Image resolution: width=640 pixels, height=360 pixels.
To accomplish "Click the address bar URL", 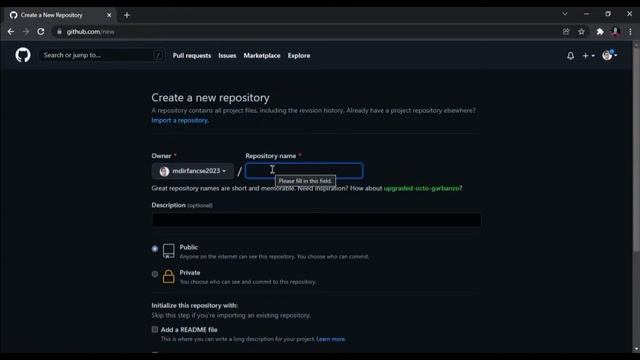I will coord(91,31).
